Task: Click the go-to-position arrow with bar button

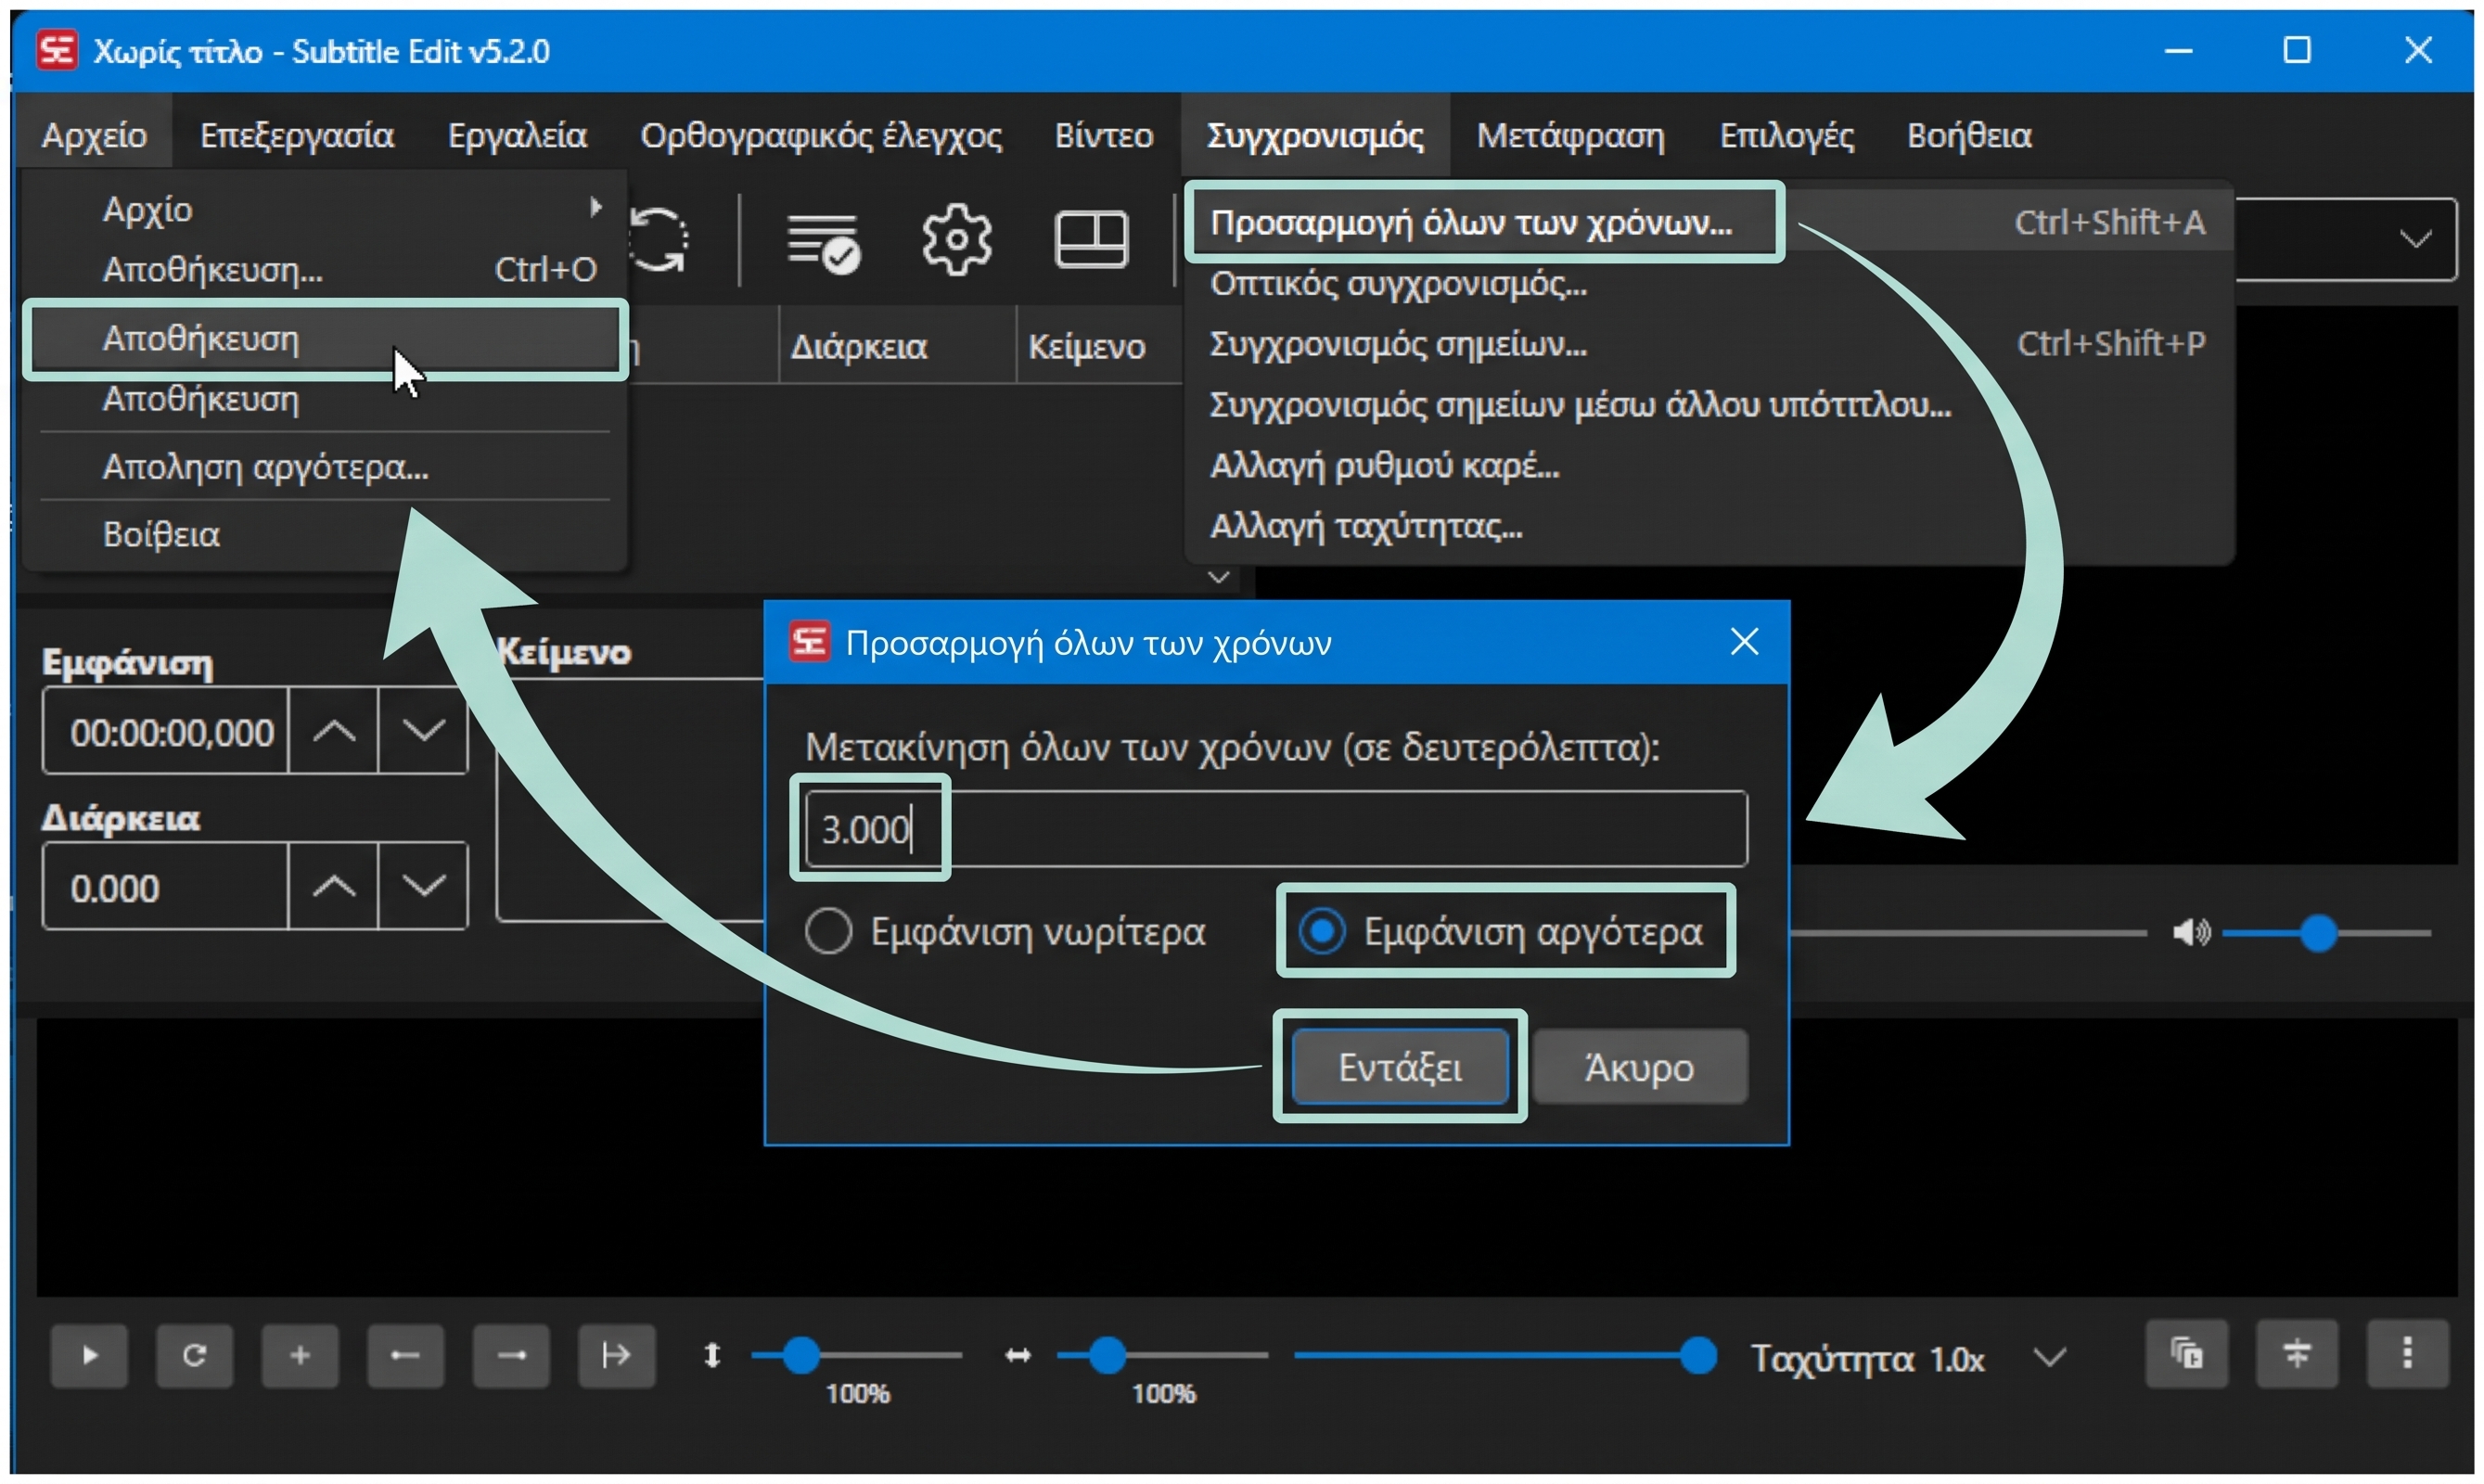Action: pos(616,1356)
